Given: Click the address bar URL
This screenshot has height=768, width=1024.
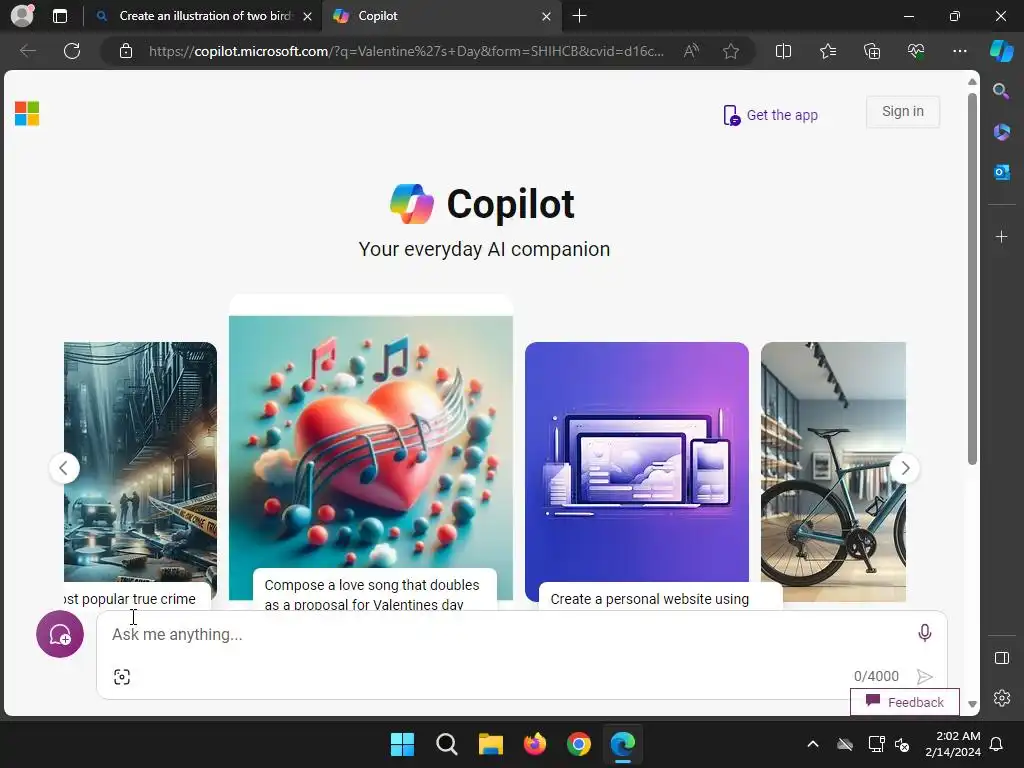Looking at the screenshot, I should (406, 51).
